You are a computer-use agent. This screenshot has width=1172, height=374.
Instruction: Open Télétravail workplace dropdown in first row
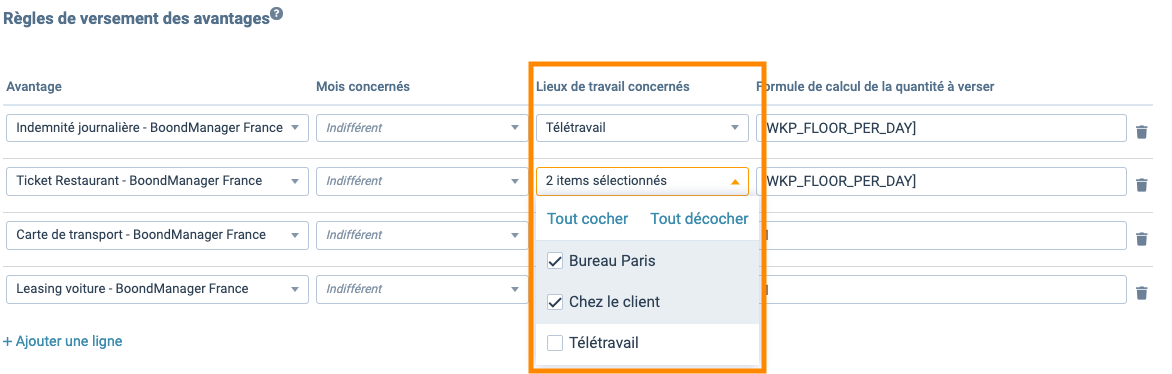point(642,128)
